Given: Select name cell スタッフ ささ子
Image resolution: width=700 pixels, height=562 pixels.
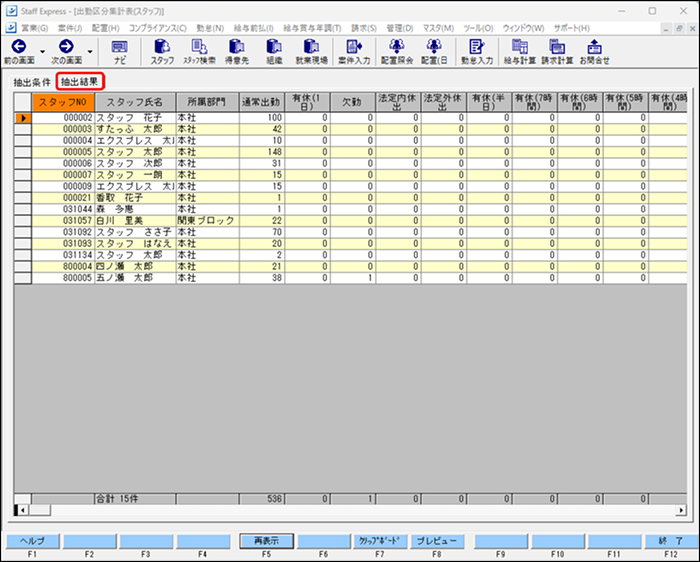Looking at the screenshot, I should pyautogui.click(x=135, y=232).
